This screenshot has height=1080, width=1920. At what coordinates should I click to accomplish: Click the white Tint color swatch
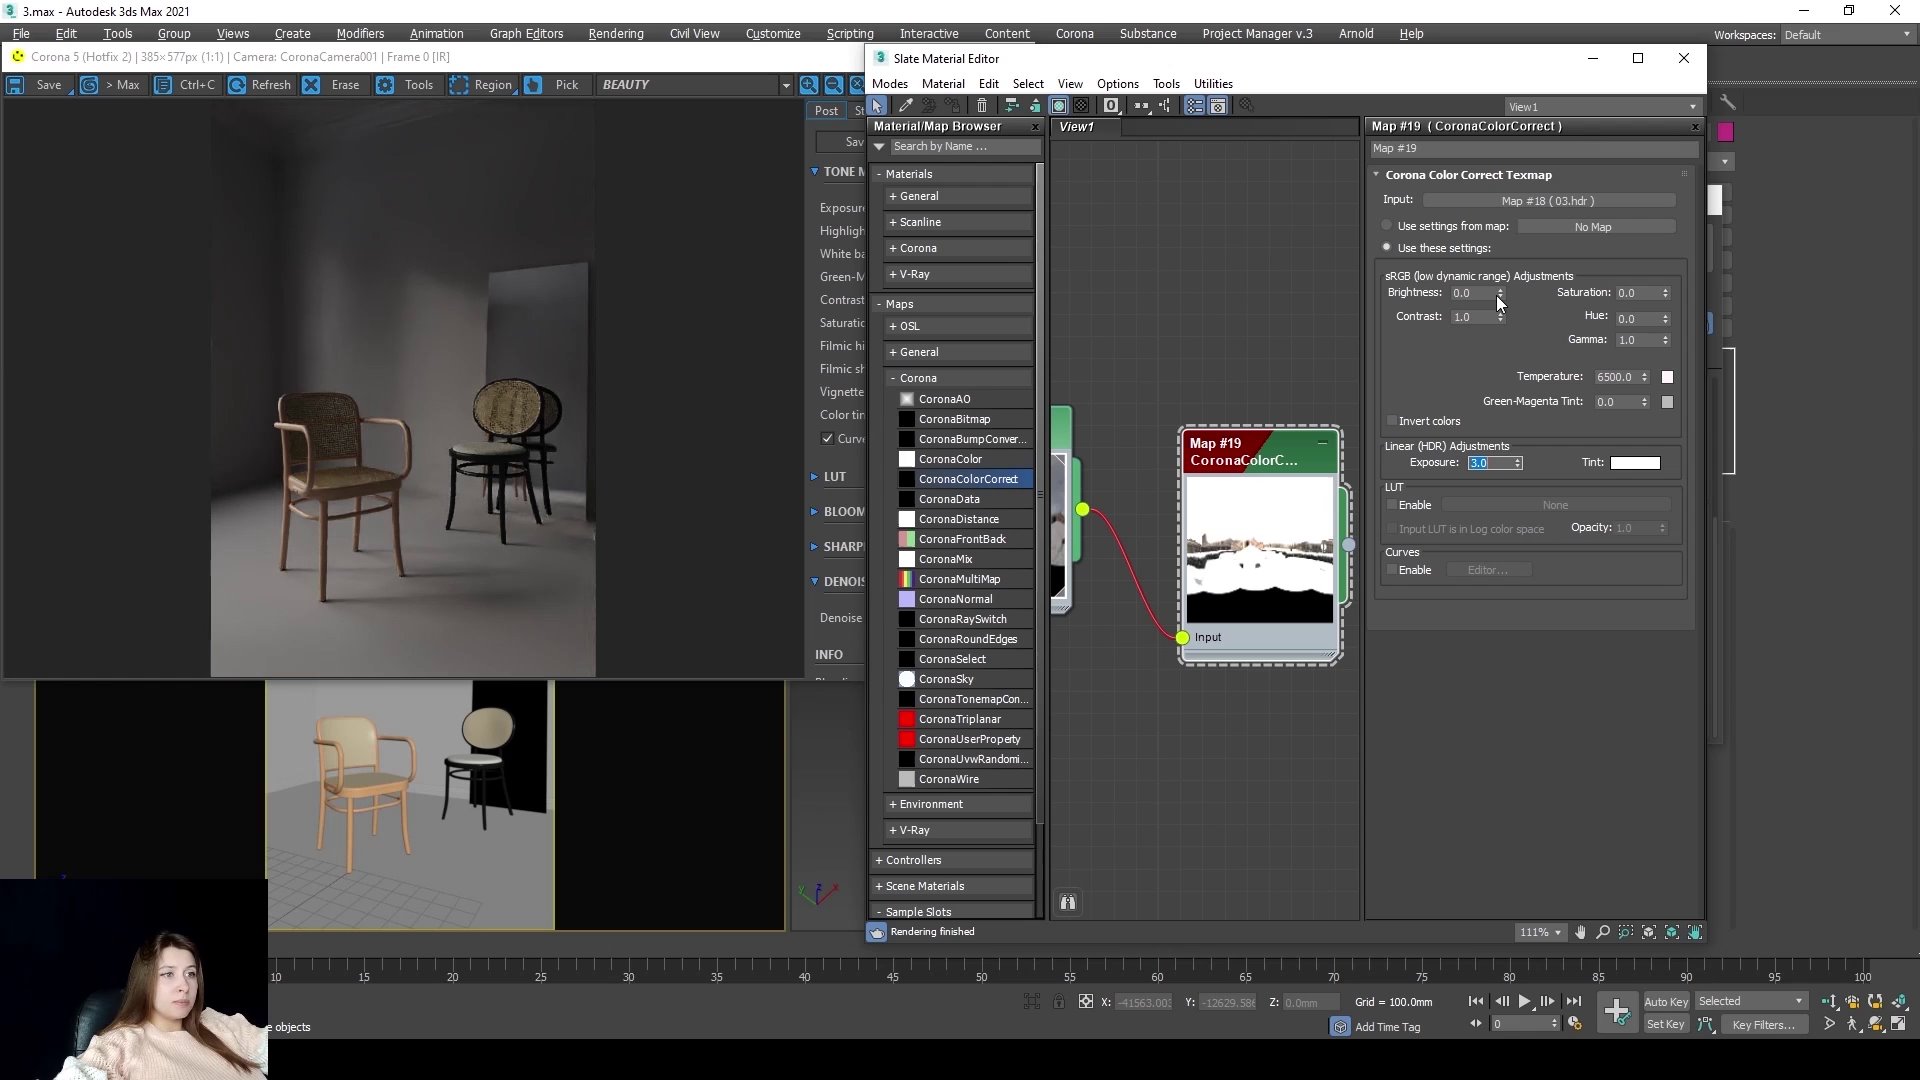pos(1635,463)
